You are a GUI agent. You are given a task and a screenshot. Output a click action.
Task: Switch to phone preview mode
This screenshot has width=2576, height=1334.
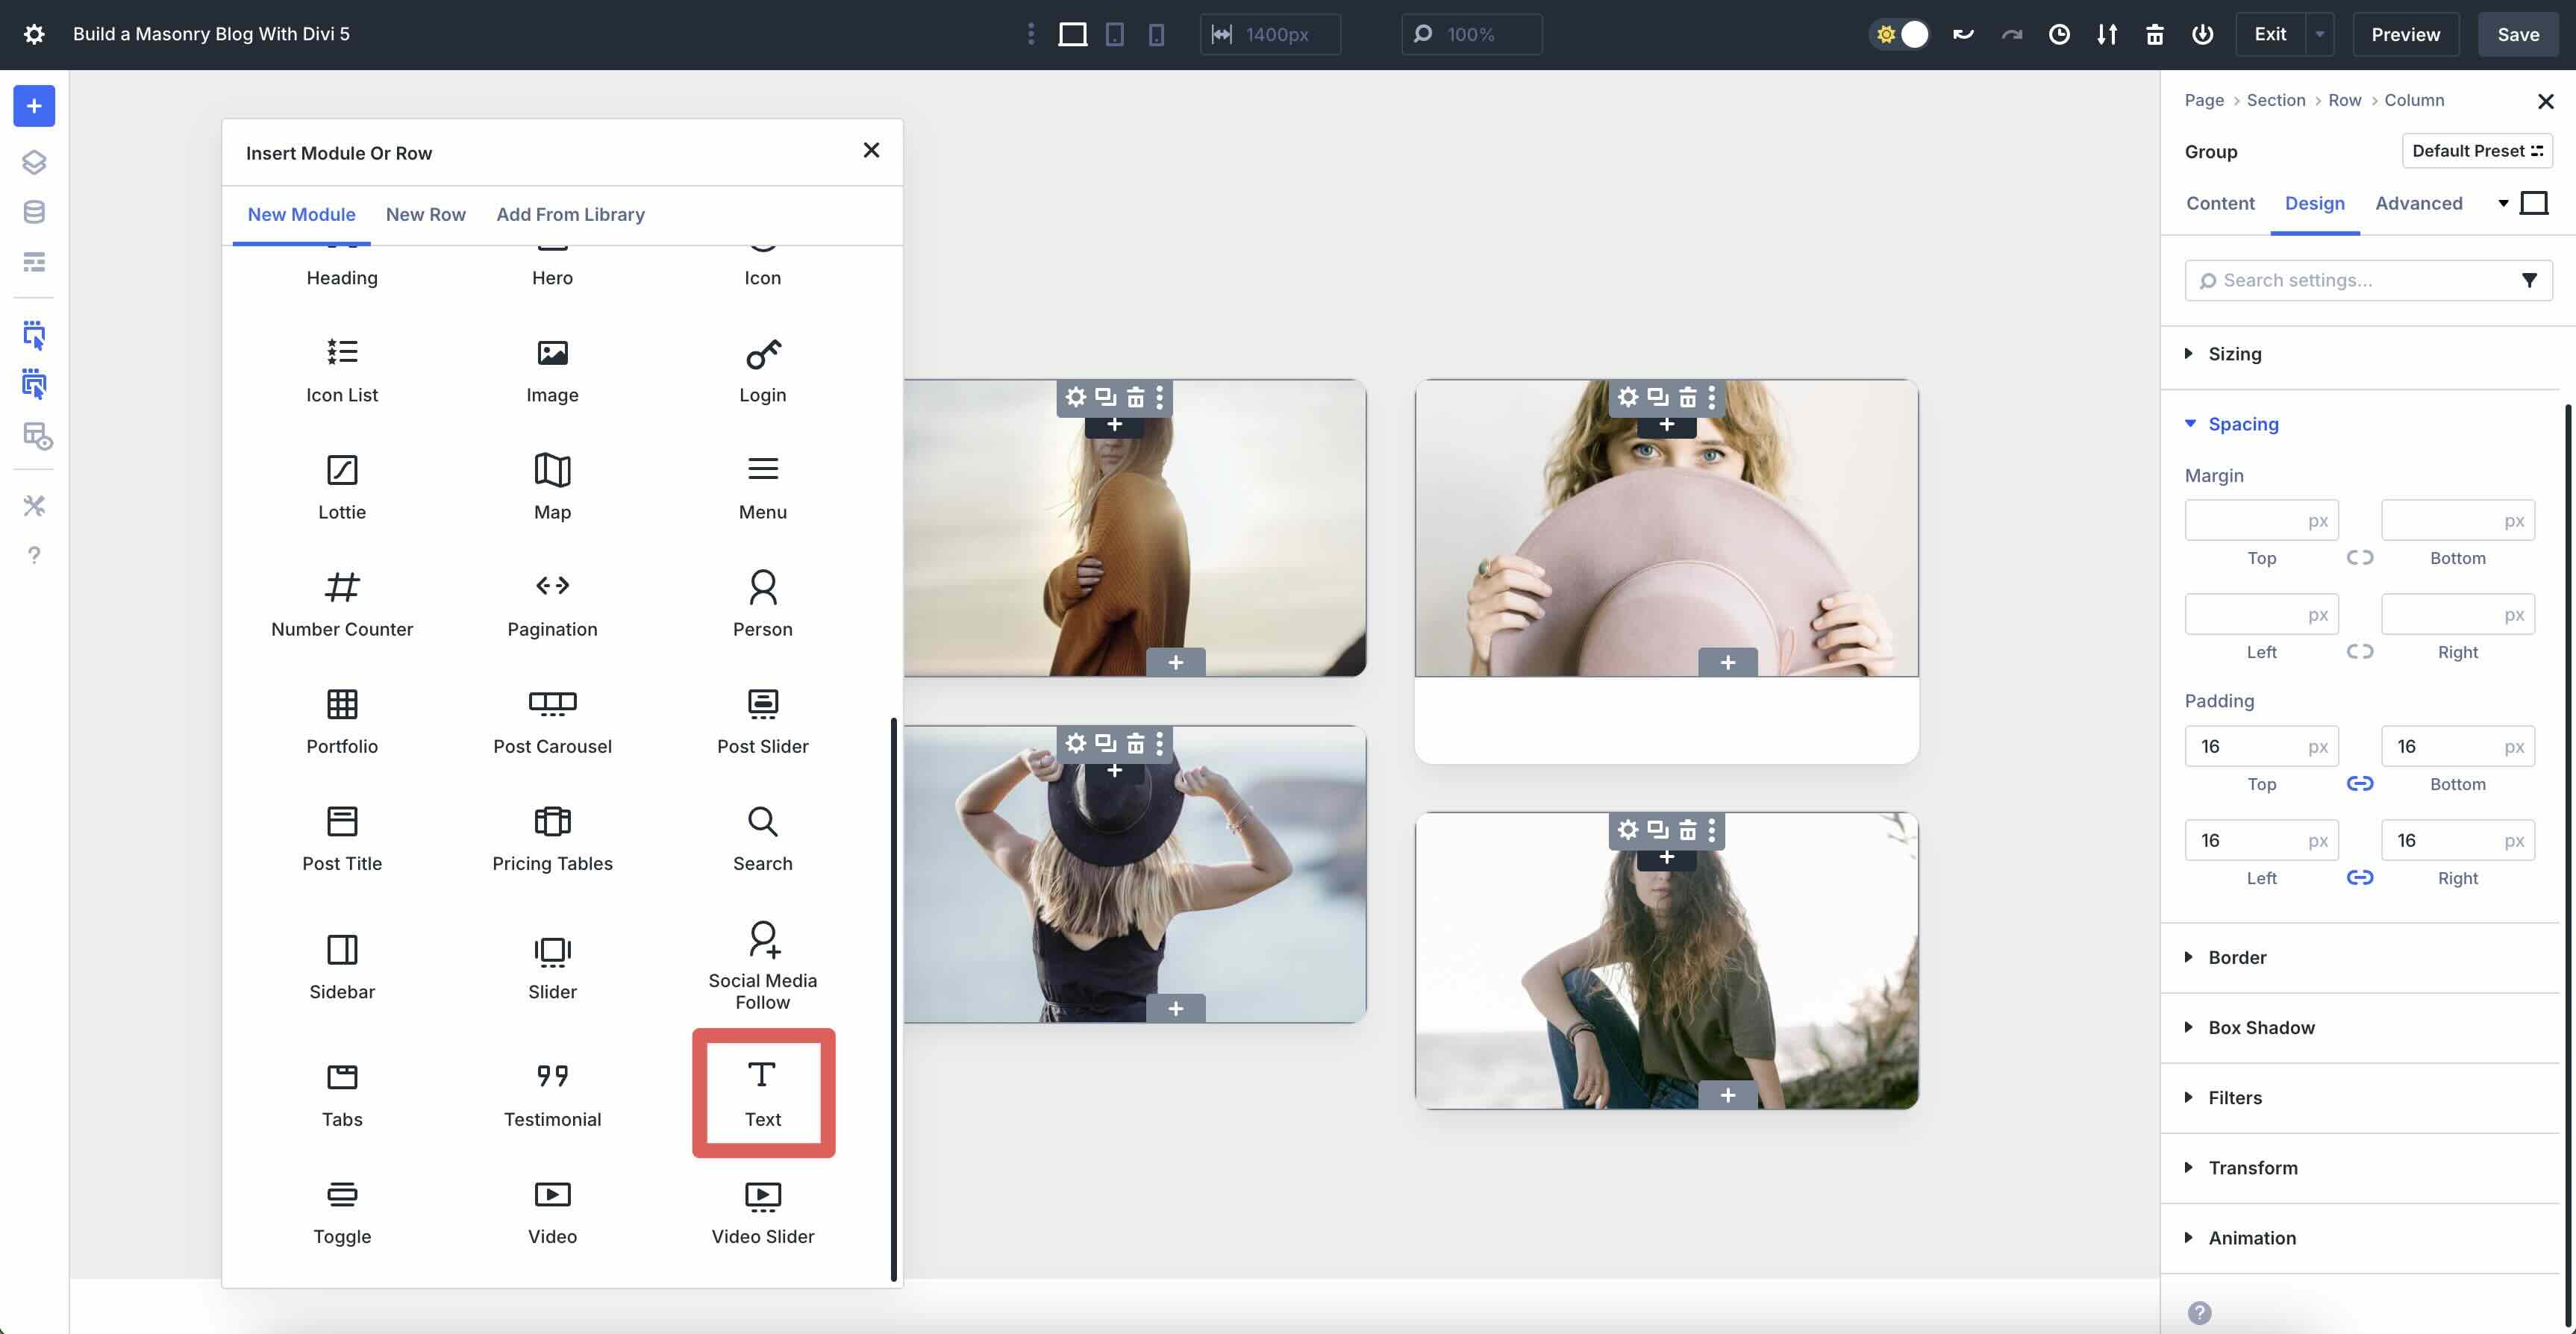click(x=1156, y=34)
